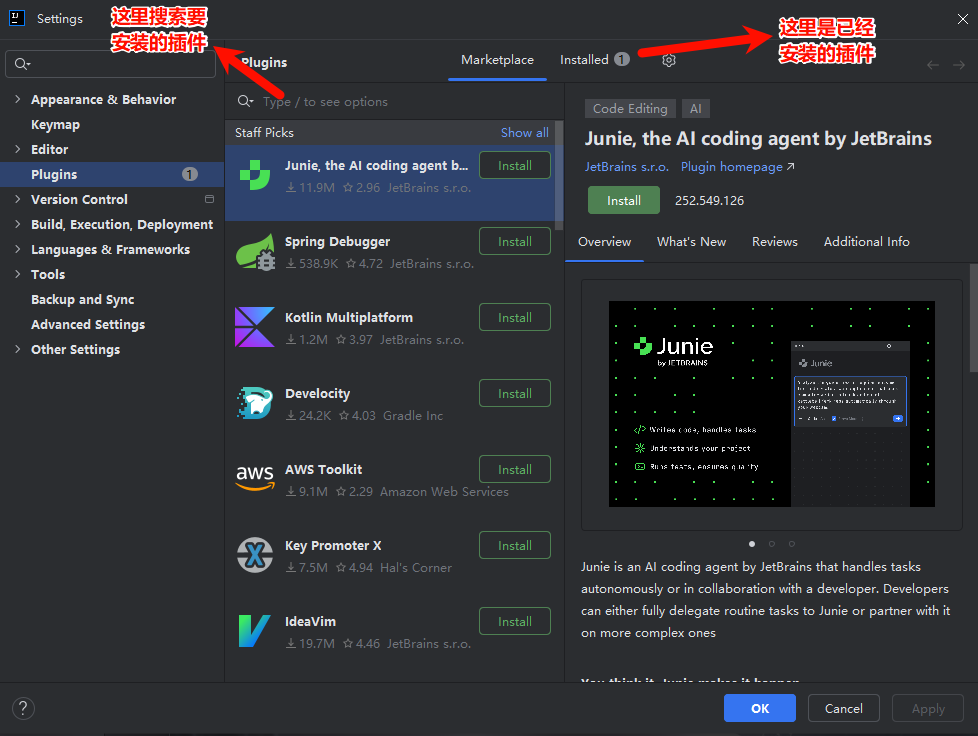Image resolution: width=978 pixels, height=736 pixels.
Task: Click the AI tag
Action: 695,109
